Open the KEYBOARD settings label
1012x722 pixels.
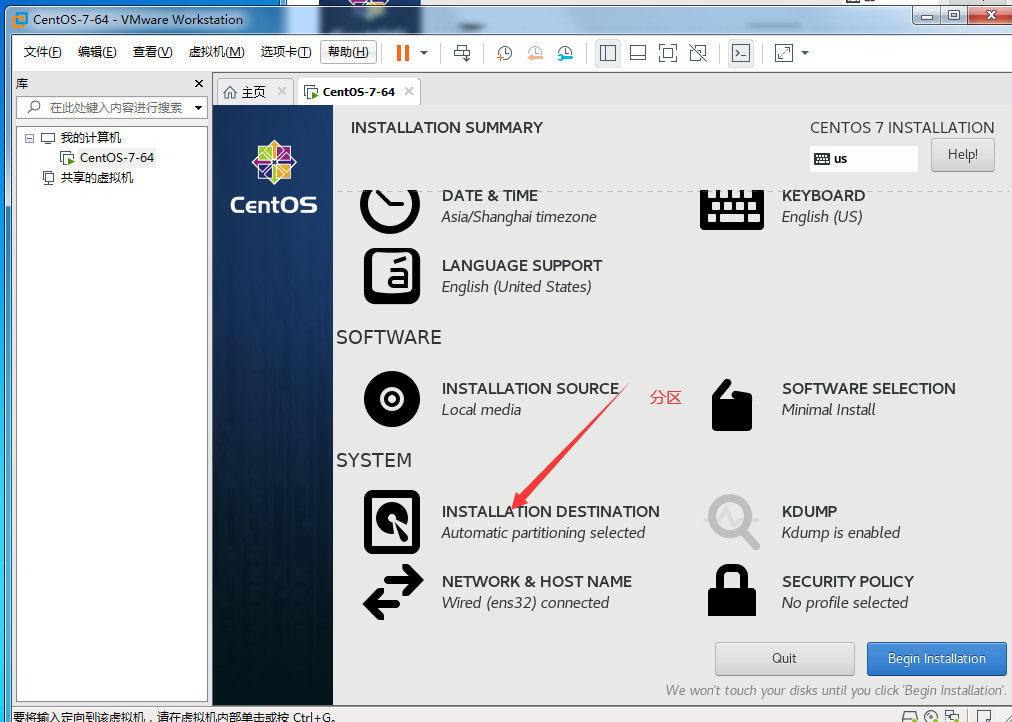click(x=824, y=196)
